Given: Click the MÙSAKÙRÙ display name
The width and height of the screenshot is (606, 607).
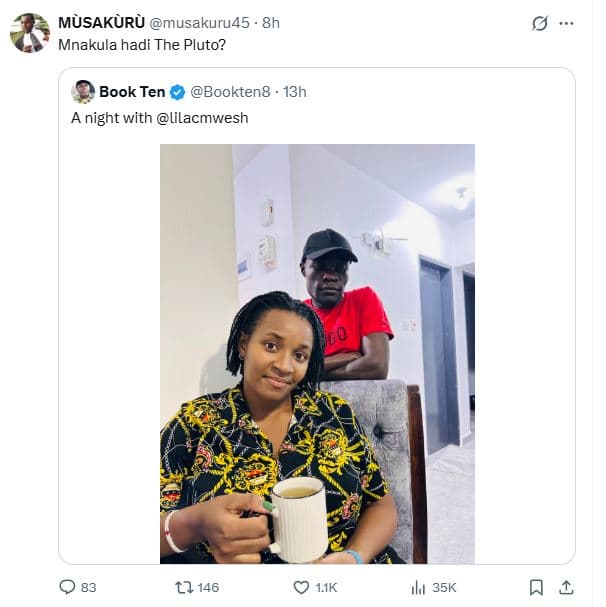Looking at the screenshot, I should (x=102, y=22).
